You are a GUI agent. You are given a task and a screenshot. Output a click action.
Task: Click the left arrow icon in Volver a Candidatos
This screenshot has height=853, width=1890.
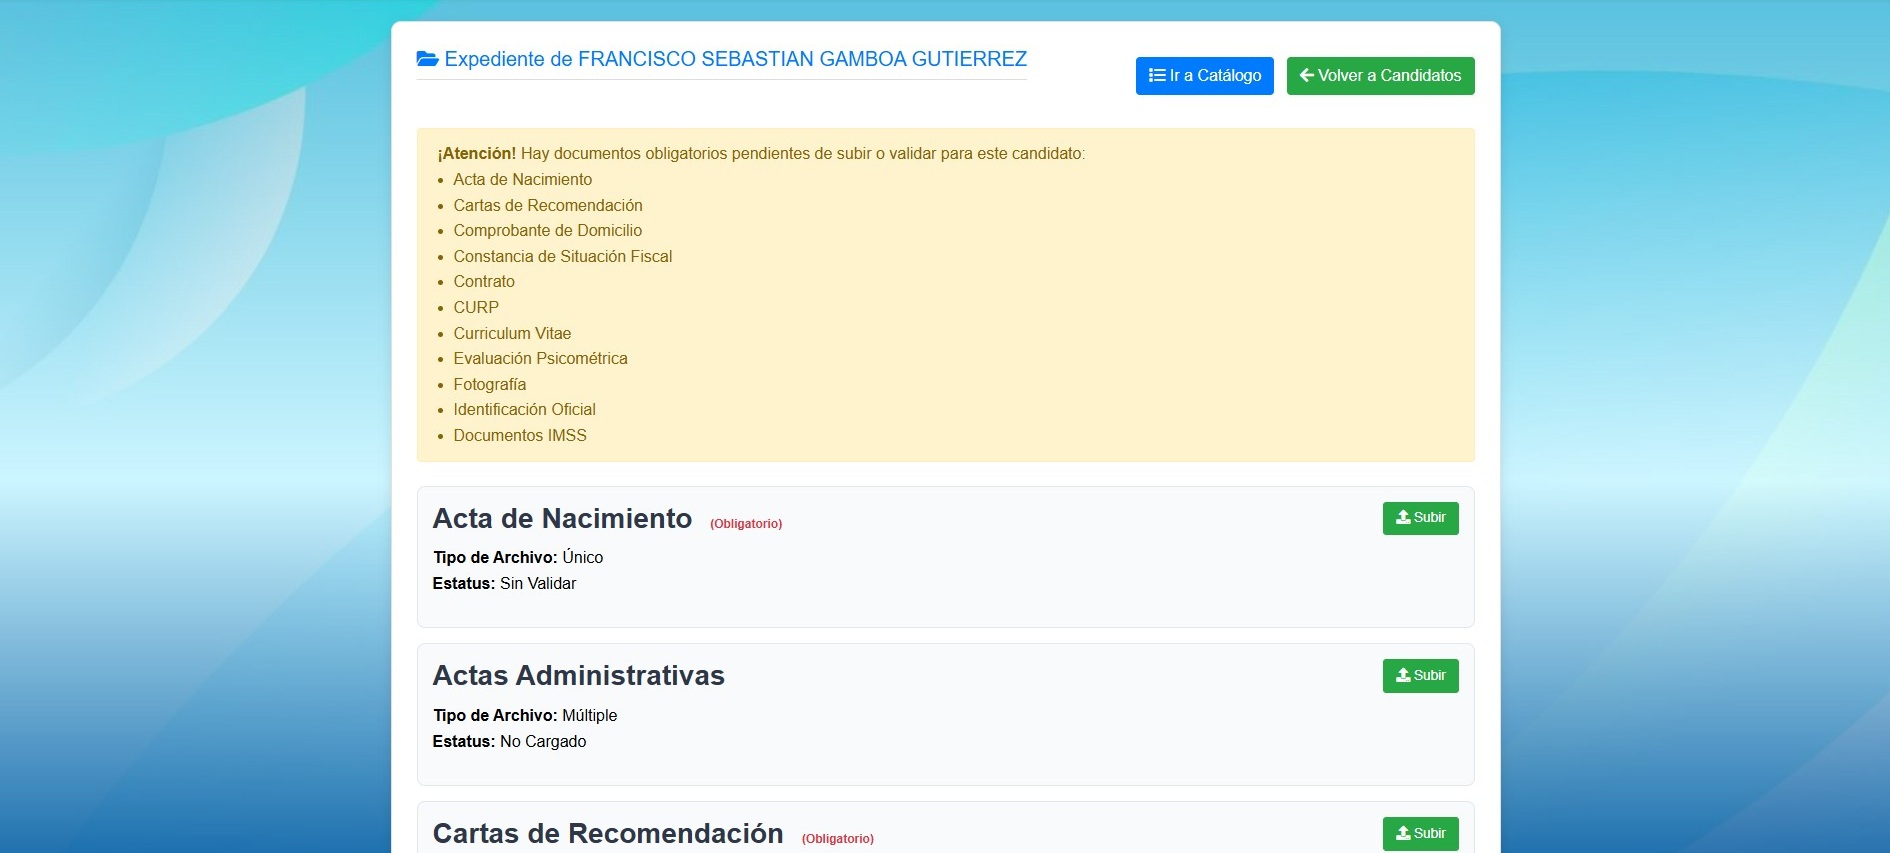coord(1306,75)
